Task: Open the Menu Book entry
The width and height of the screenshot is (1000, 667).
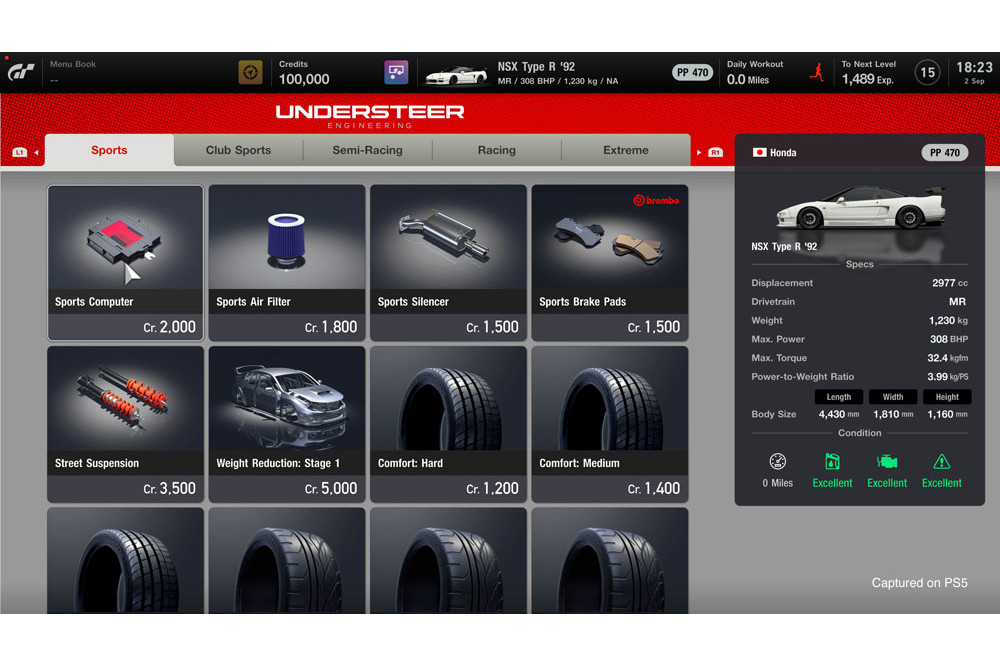Action: tap(73, 71)
